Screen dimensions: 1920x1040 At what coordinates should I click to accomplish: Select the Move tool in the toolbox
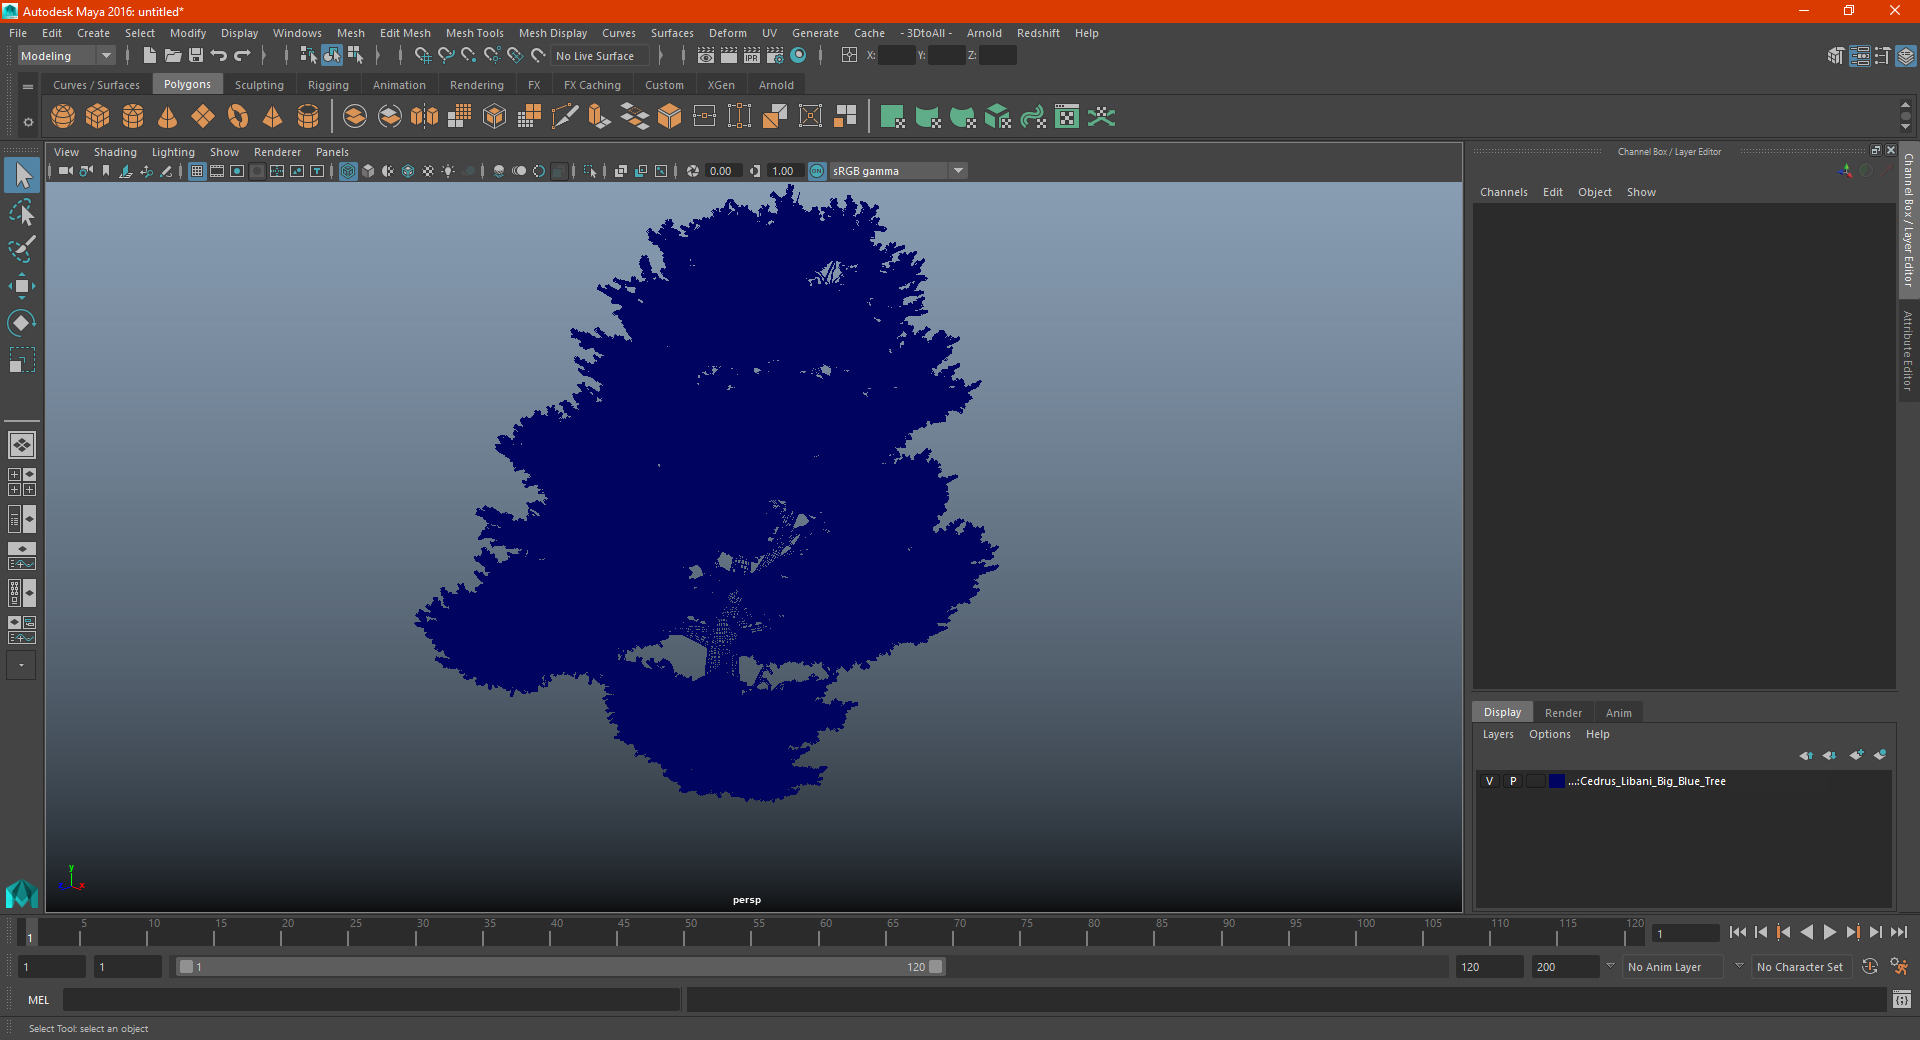pyautogui.click(x=21, y=287)
